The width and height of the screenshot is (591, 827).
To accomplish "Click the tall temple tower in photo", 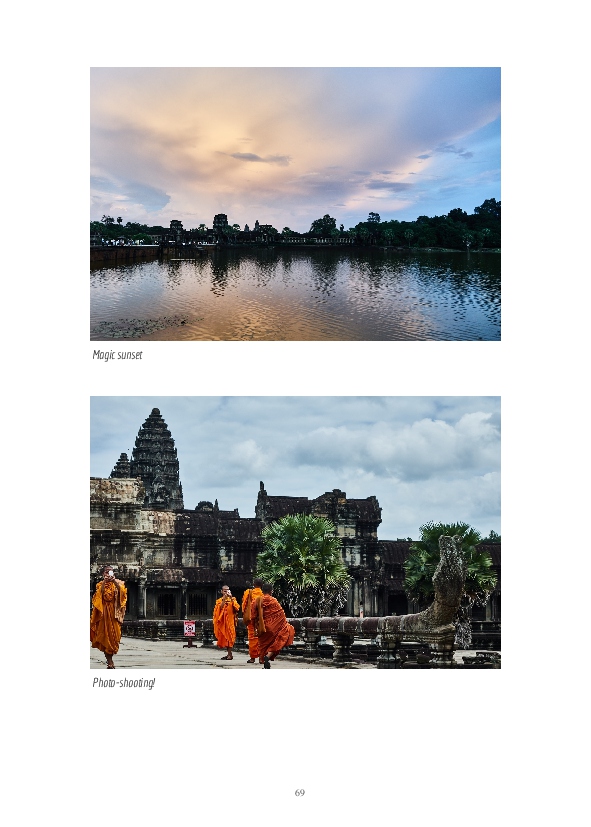I will 156,459.
